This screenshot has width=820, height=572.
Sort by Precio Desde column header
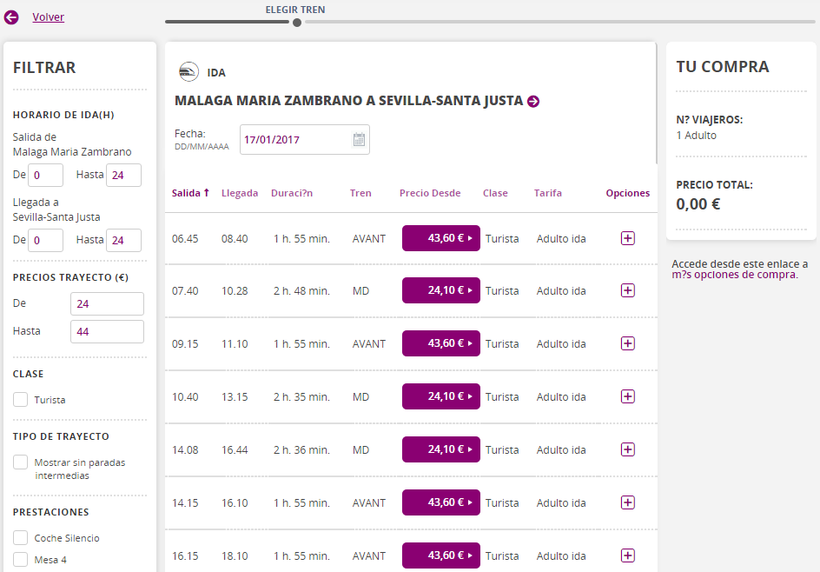[430, 193]
